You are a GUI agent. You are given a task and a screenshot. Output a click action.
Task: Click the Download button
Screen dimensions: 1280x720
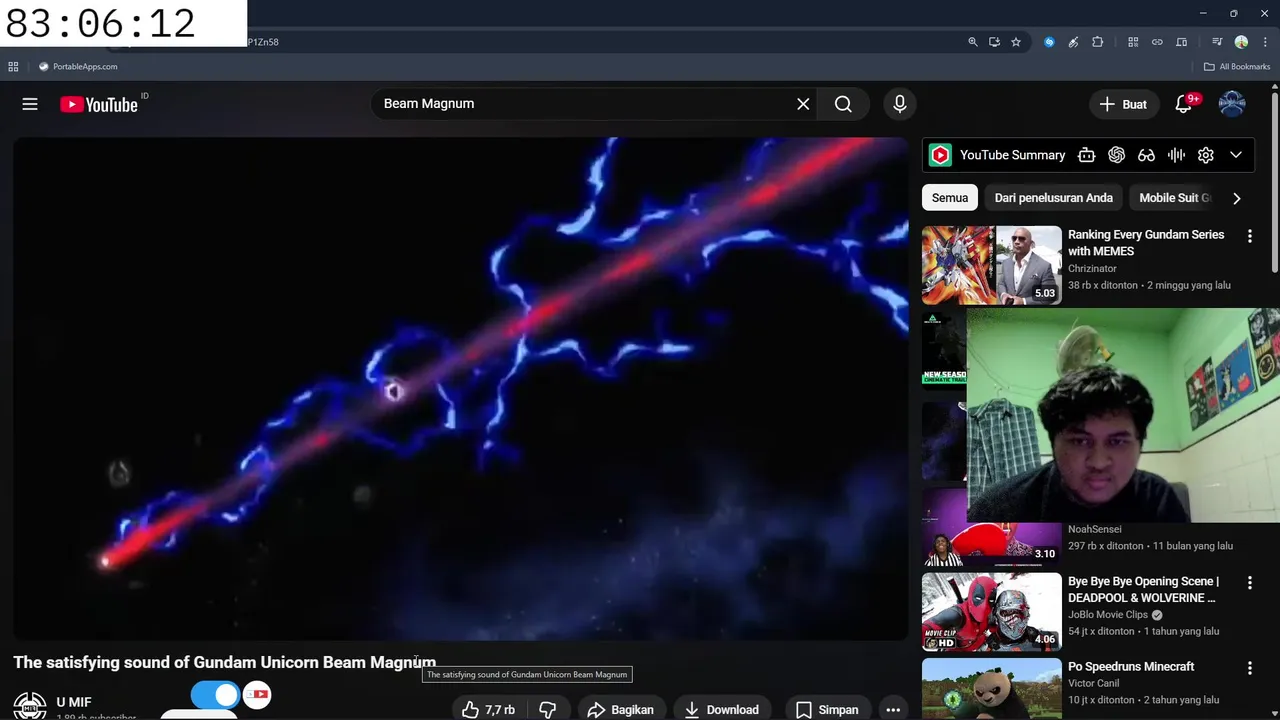[x=721, y=709]
